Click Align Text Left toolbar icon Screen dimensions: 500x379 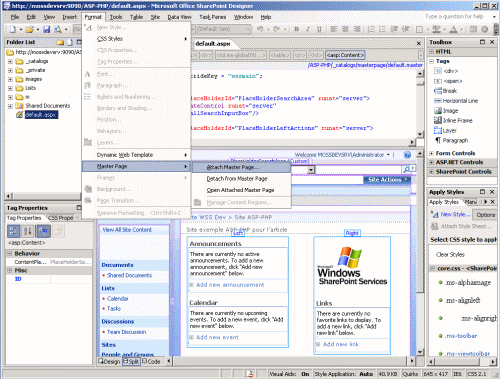coord(334,29)
